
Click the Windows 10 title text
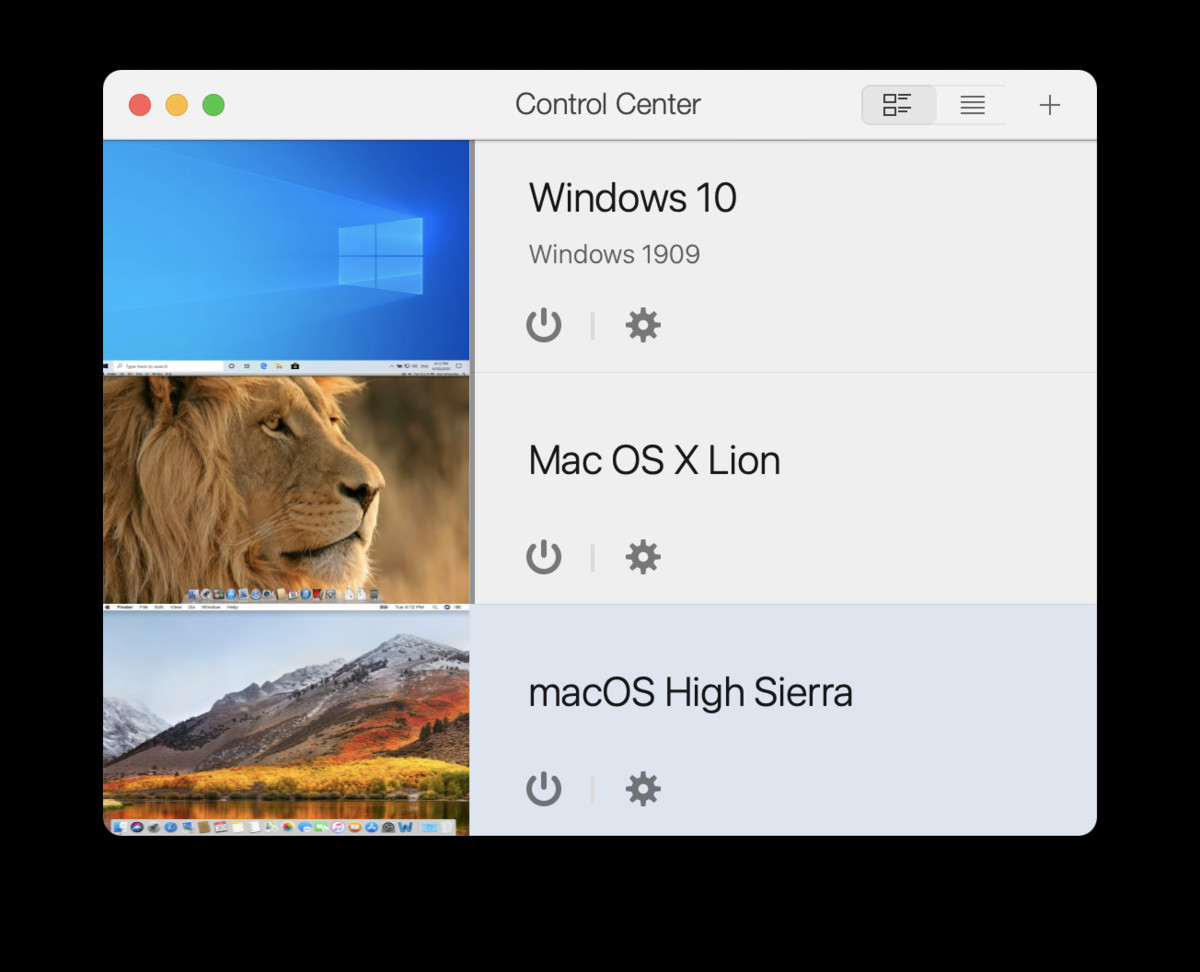(x=633, y=198)
